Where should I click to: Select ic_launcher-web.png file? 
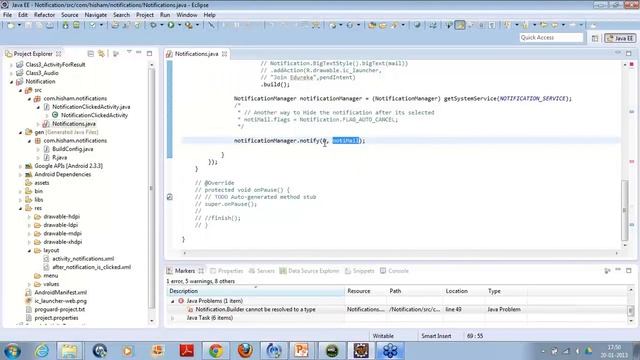[x=60, y=301]
